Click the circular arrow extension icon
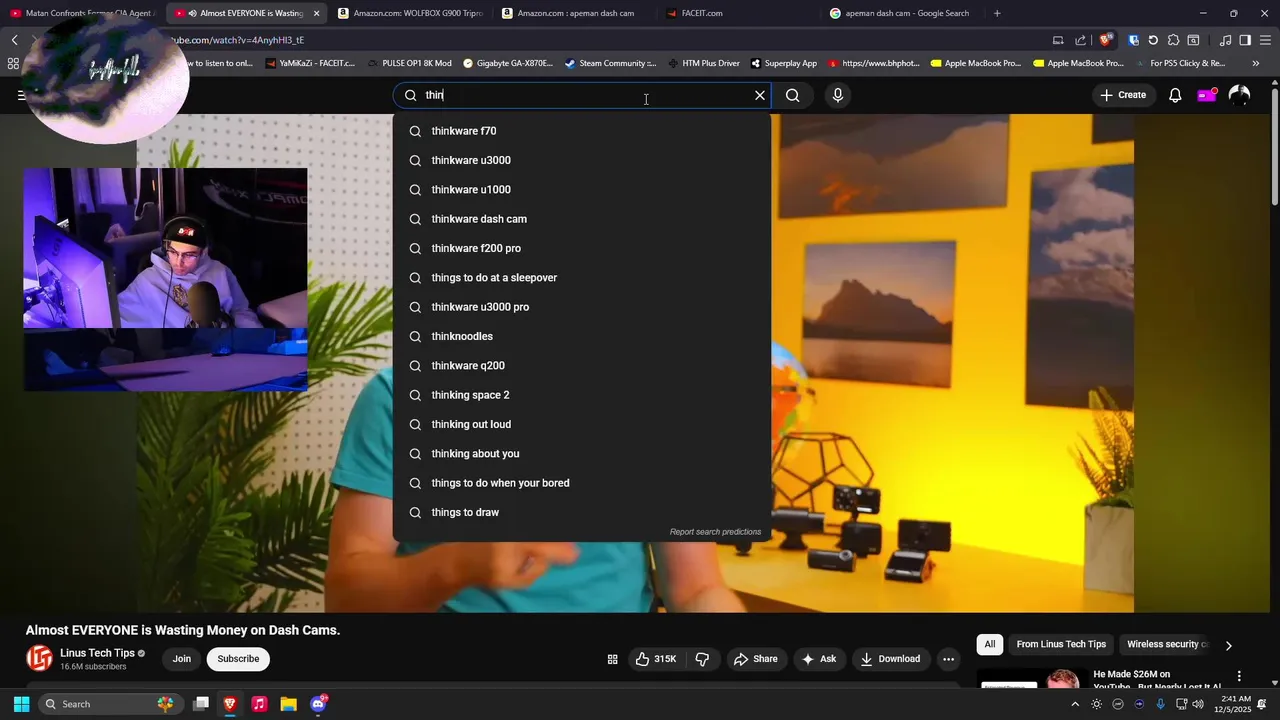This screenshot has height=720, width=1280. coord(1153,40)
